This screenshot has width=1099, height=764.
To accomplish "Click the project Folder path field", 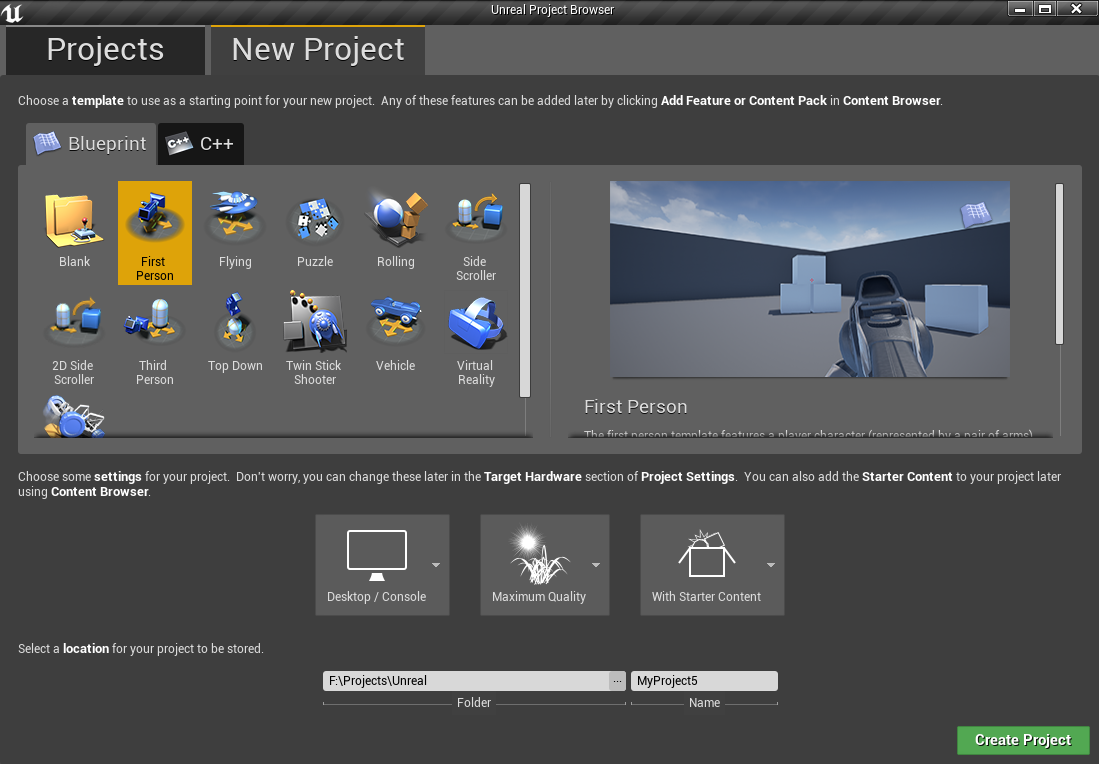I will pos(466,681).
